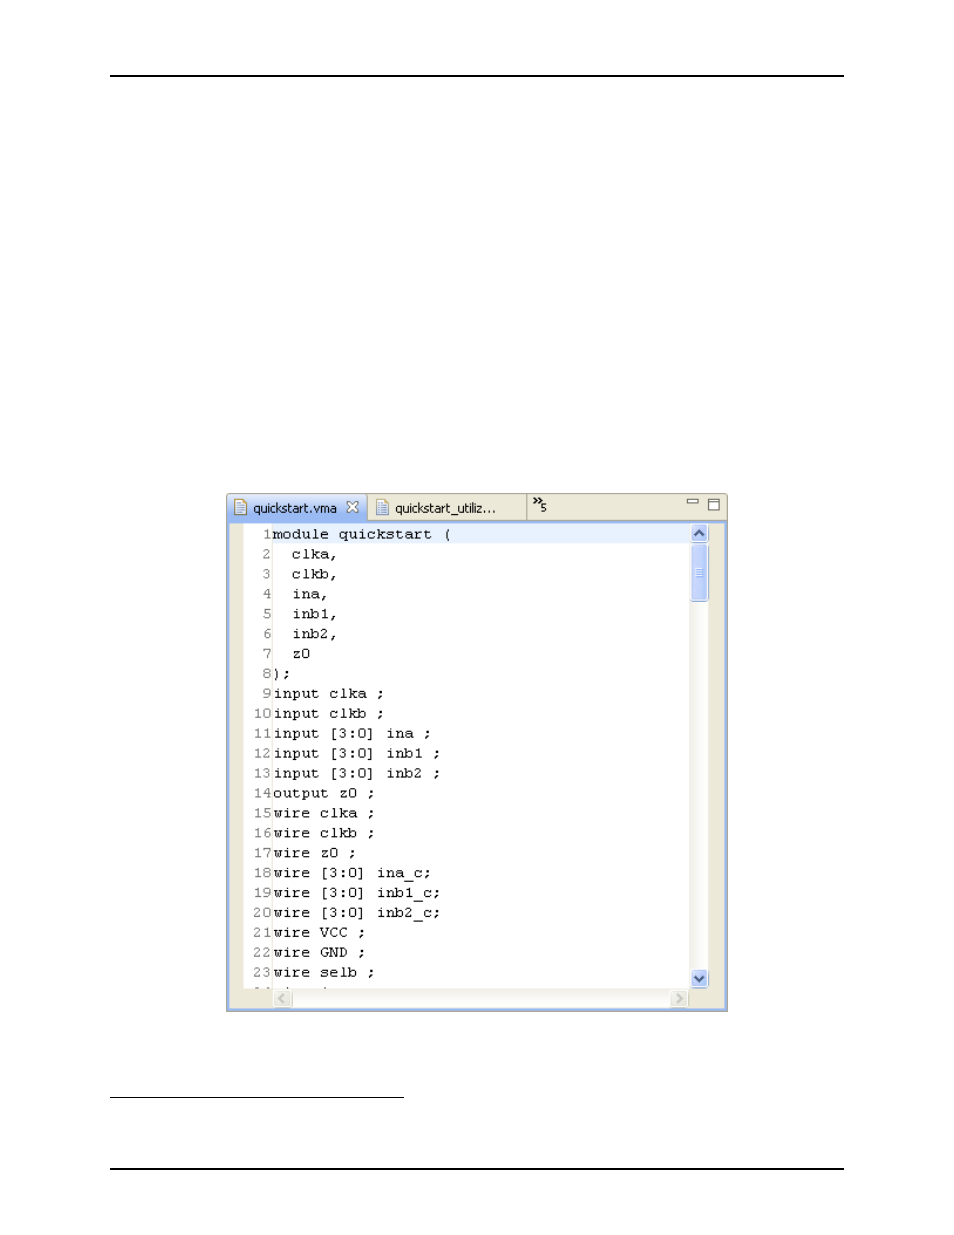This screenshot has width=954, height=1235.
Task: Minimize the editor pane
Action: coord(692,502)
